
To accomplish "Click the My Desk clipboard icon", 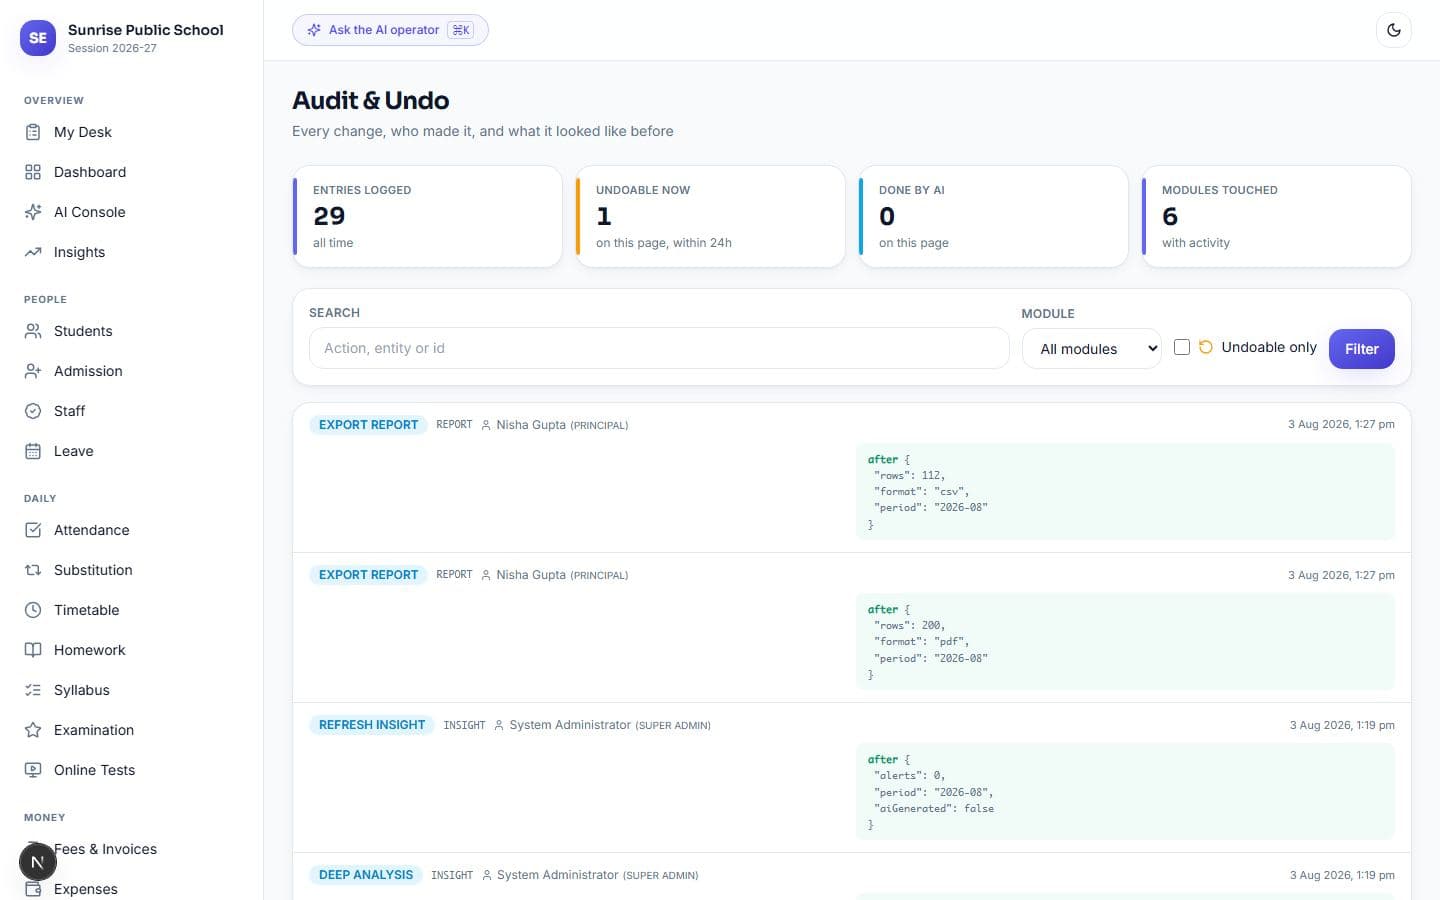I will [33, 132].
